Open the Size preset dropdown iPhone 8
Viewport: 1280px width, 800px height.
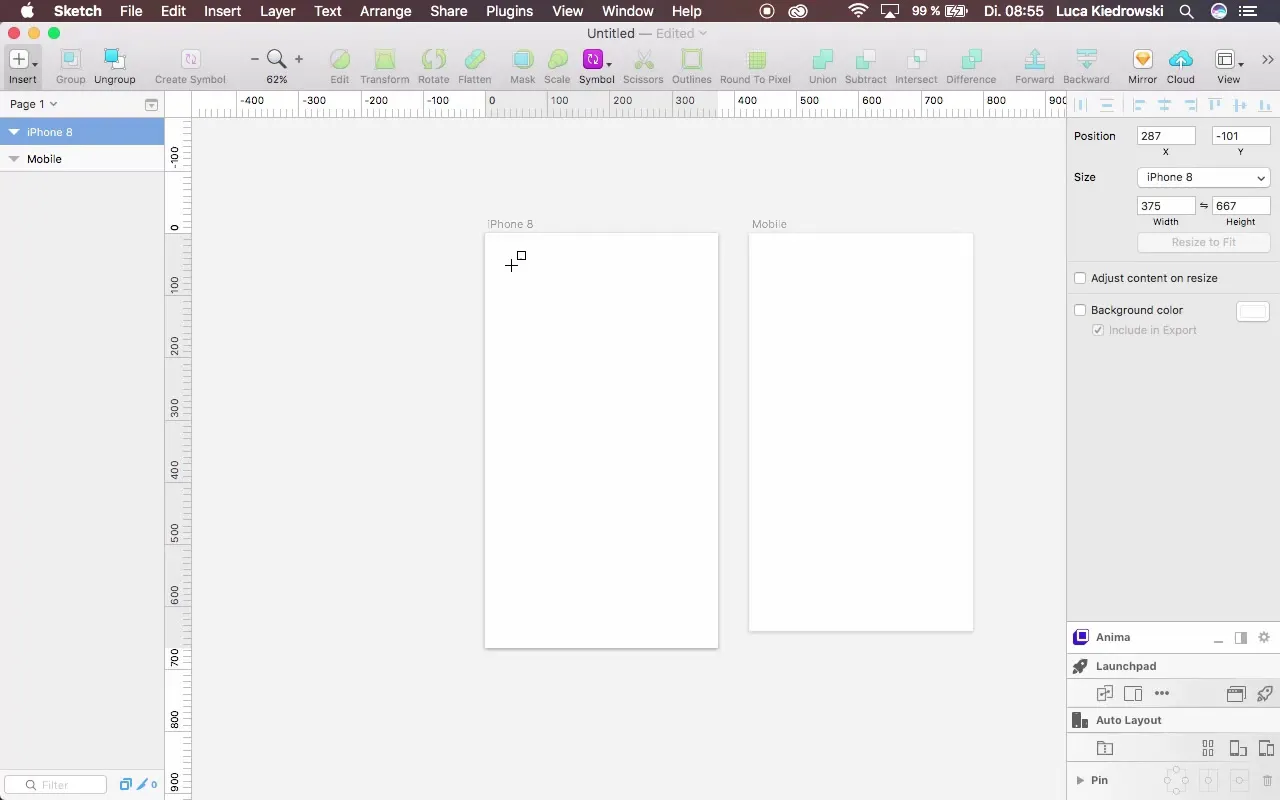pos(1204,177)
